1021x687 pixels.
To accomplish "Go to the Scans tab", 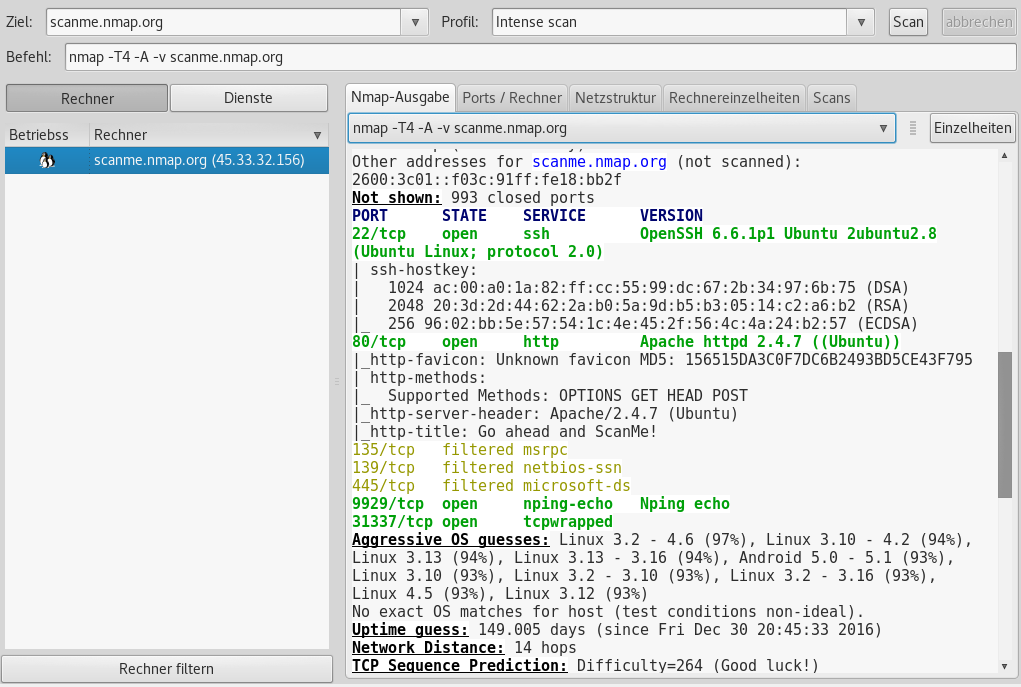I will point(831,97).
